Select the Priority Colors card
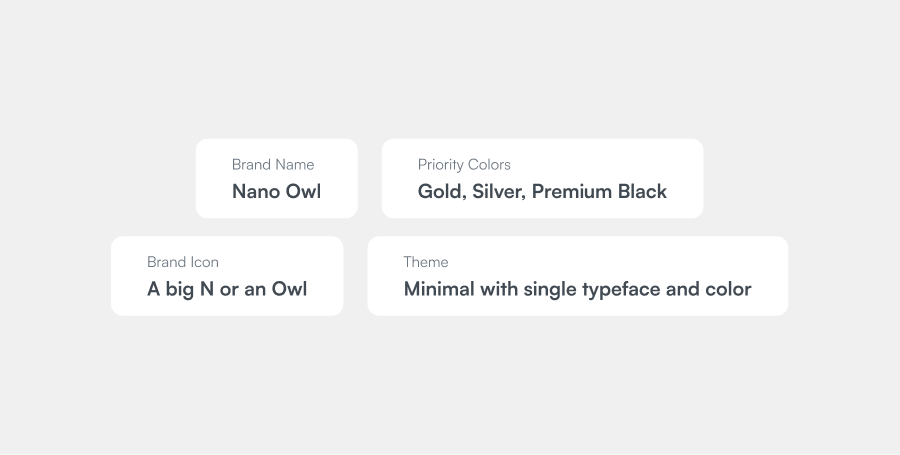The image size is (900, 455). coord(542,178)
